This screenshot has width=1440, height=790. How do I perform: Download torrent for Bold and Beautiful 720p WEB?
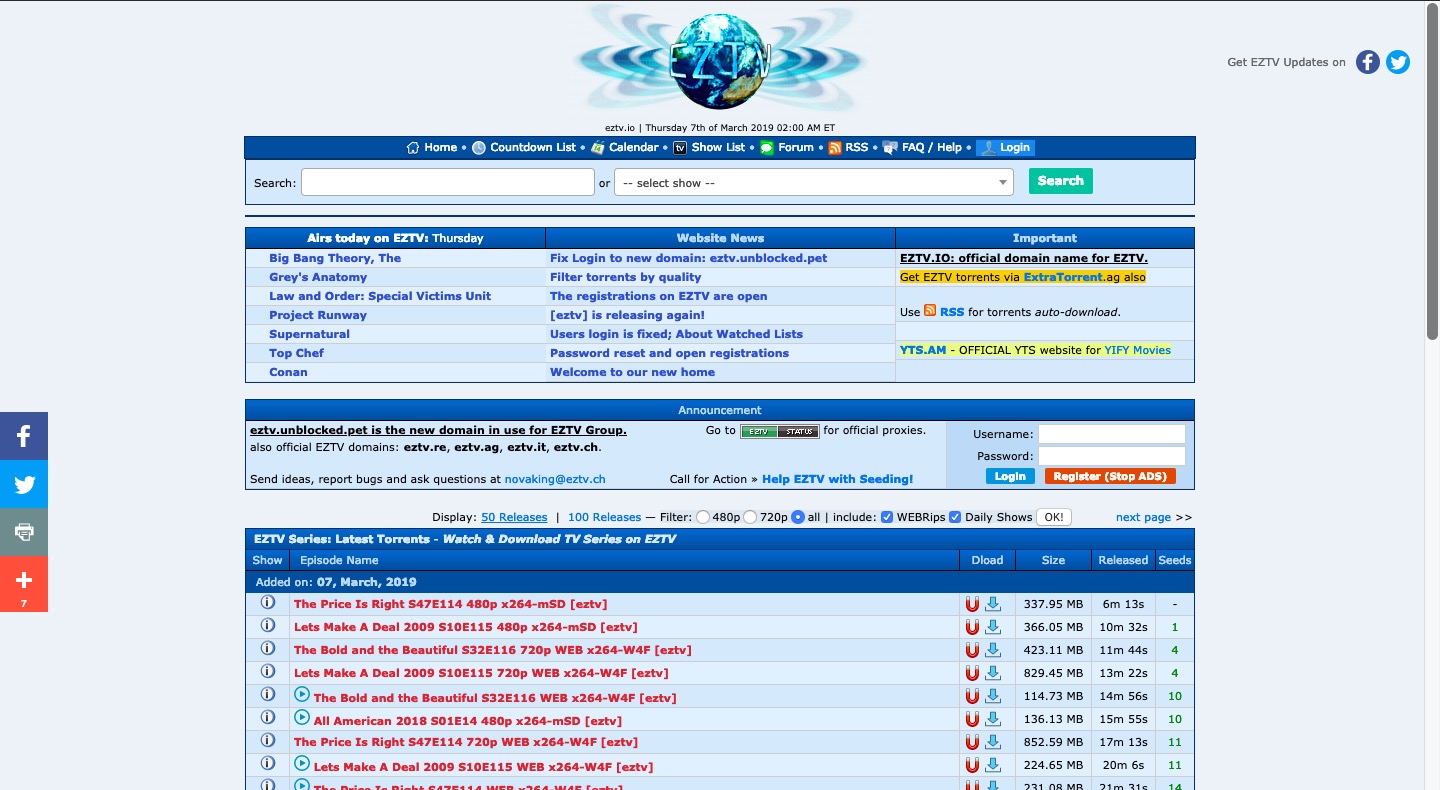(993, 650)
